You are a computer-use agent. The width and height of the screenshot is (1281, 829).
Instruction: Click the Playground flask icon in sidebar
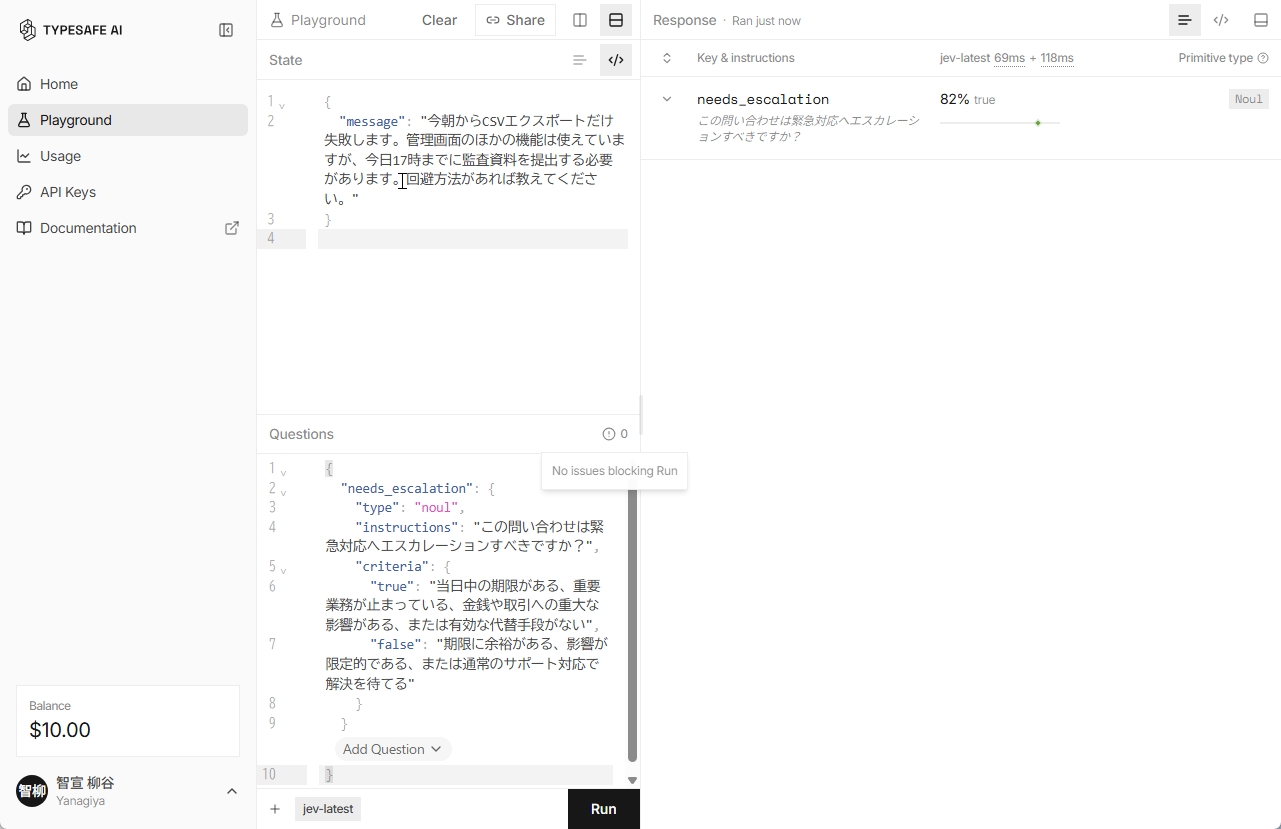pos(24,120)
